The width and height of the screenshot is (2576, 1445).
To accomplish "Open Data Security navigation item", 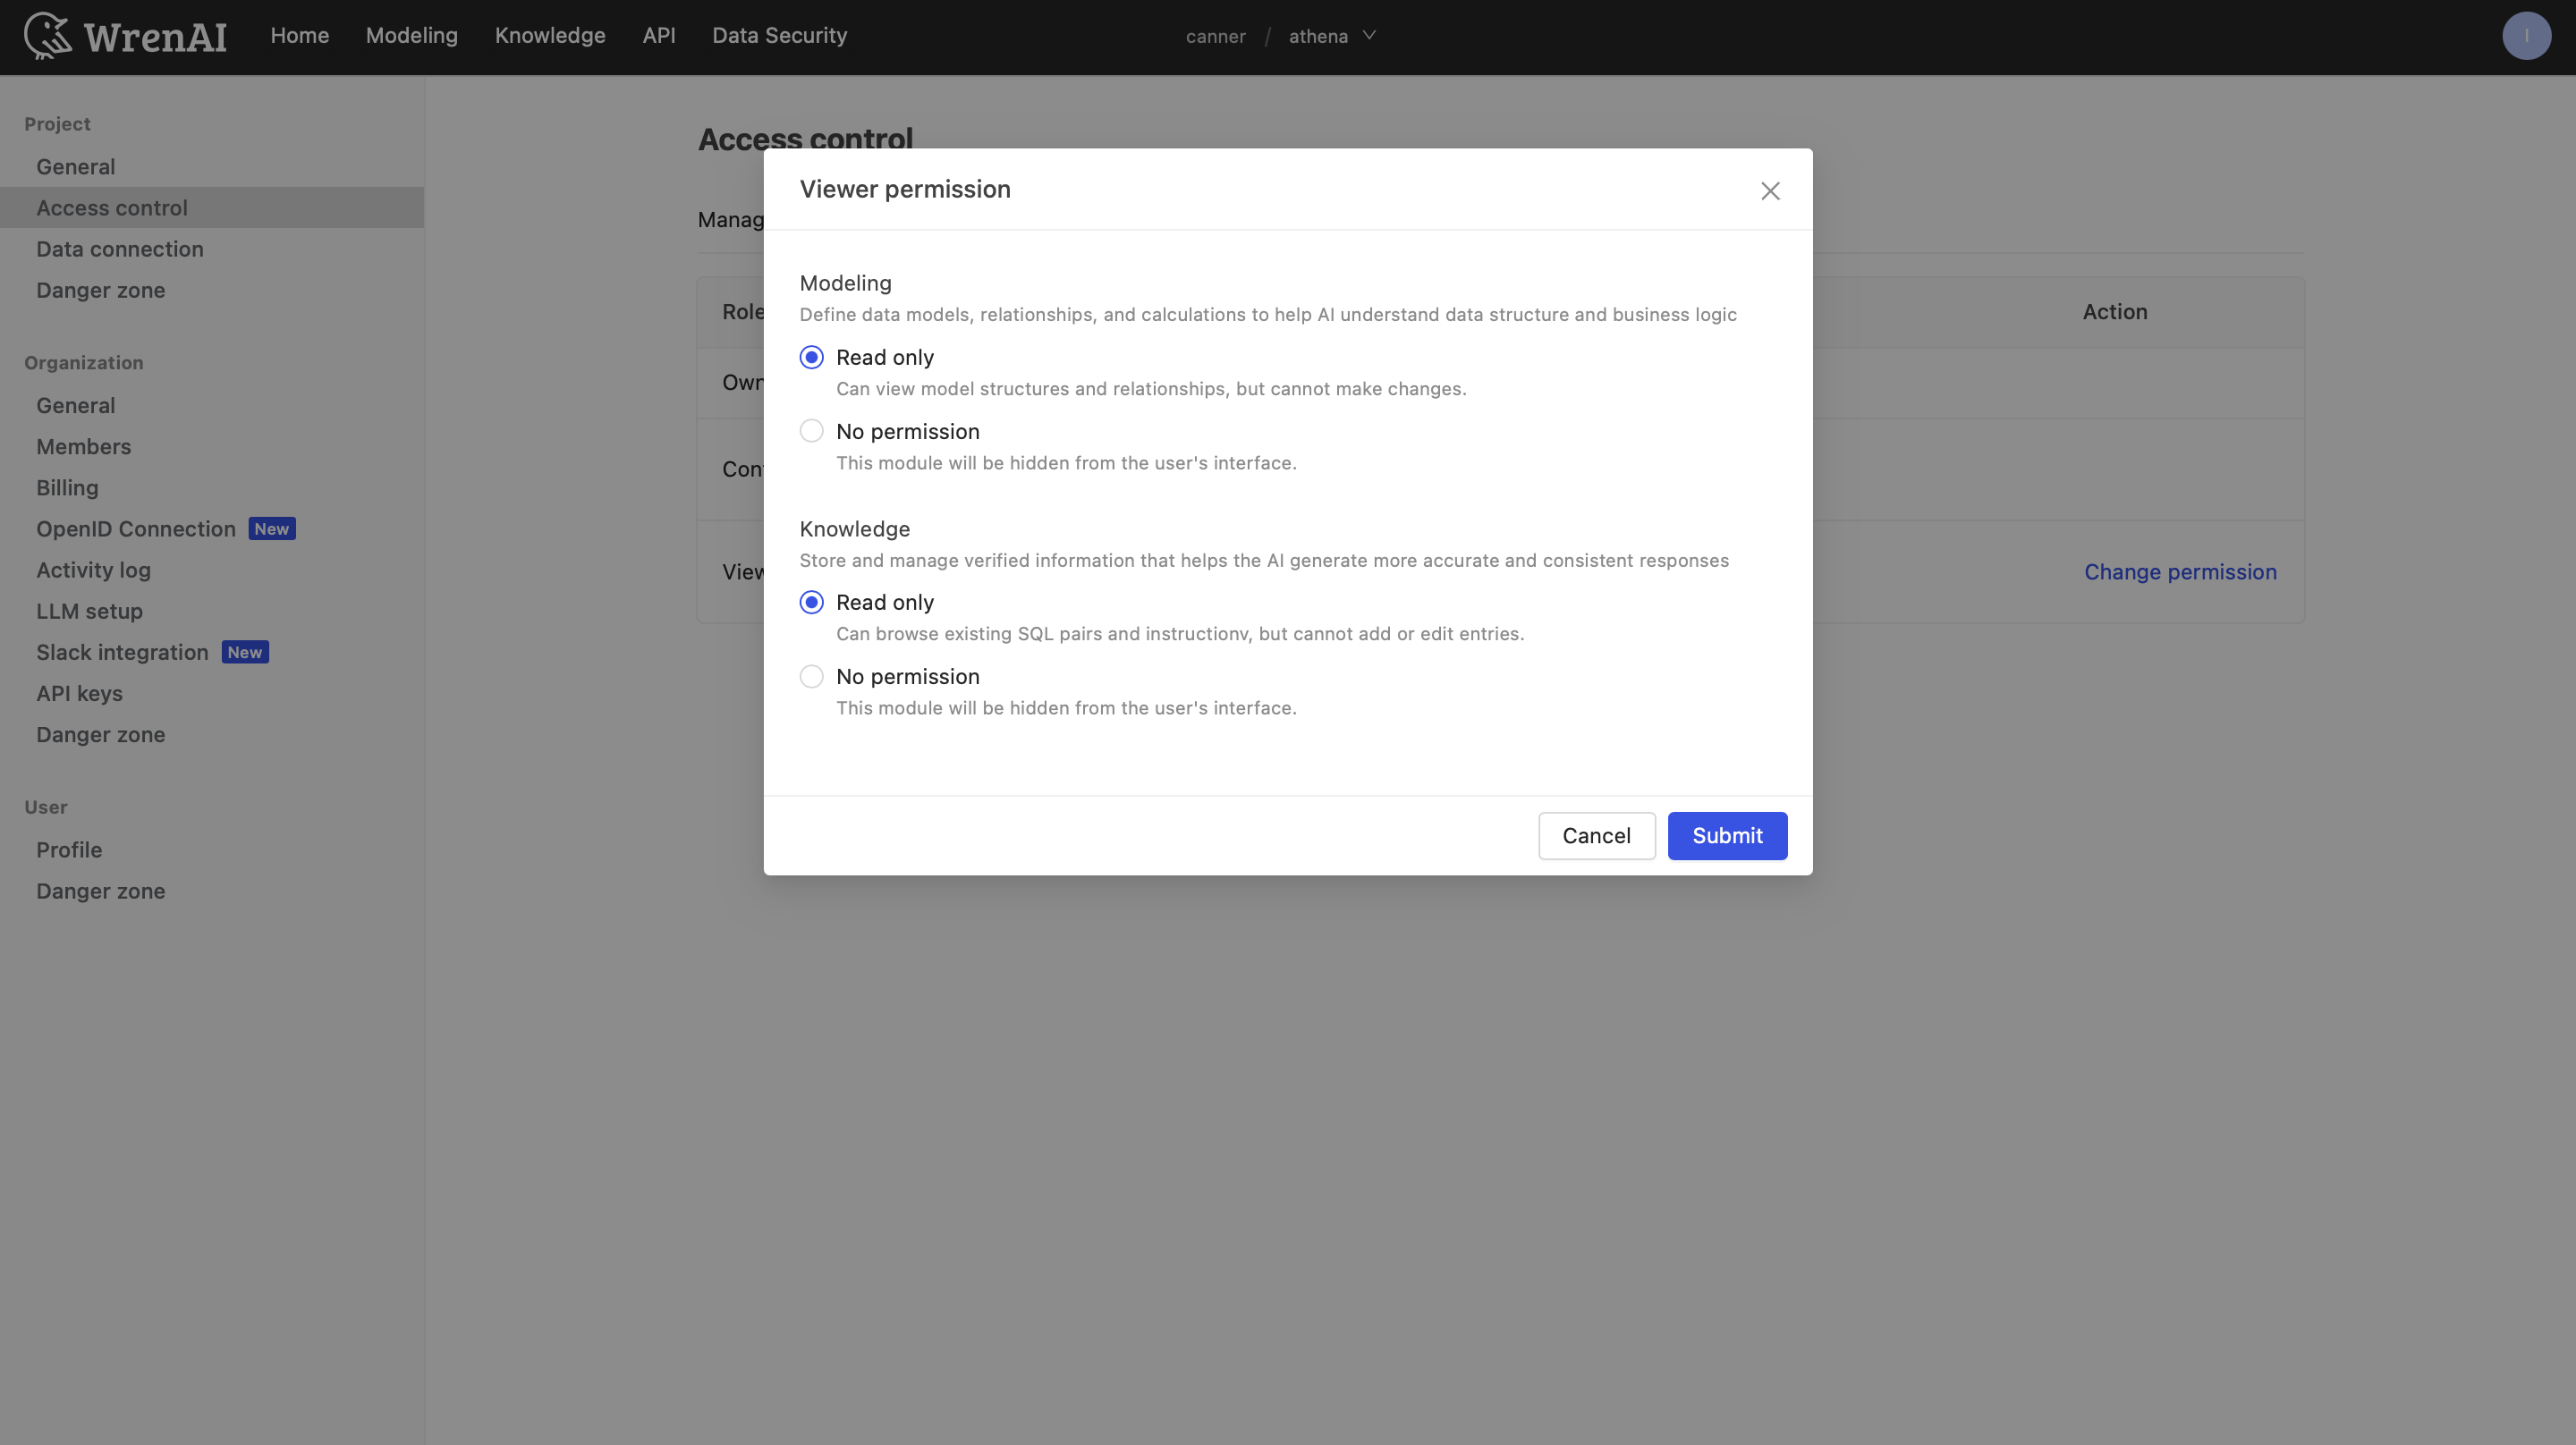I will click(779, 36).
